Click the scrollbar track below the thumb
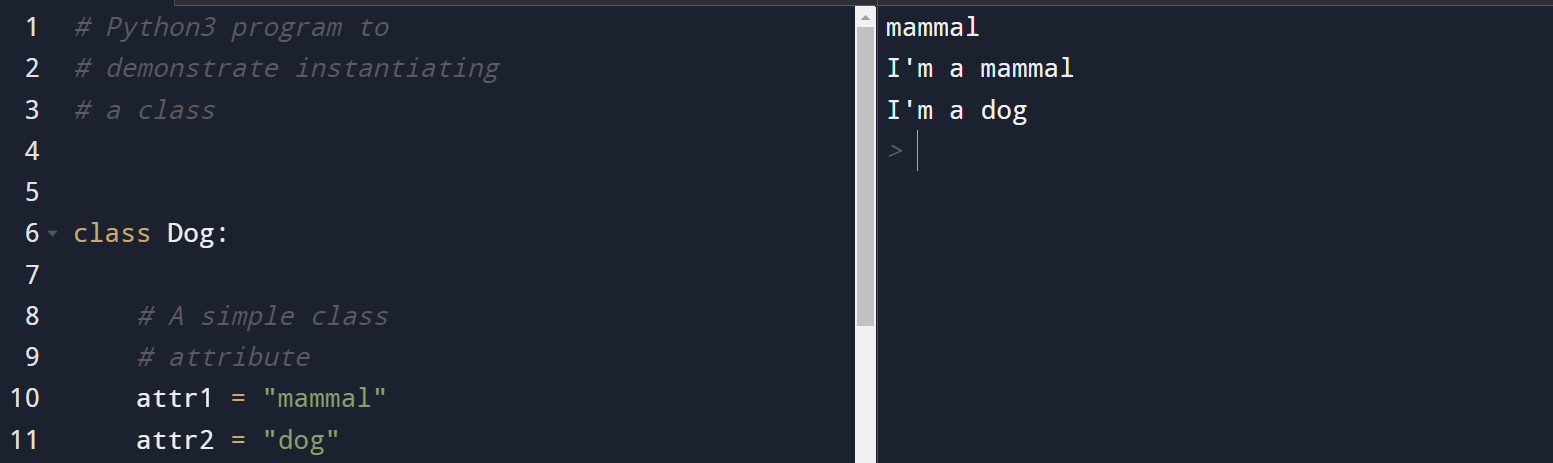Viewport: 1553px width, 463px height. point(866,394)
